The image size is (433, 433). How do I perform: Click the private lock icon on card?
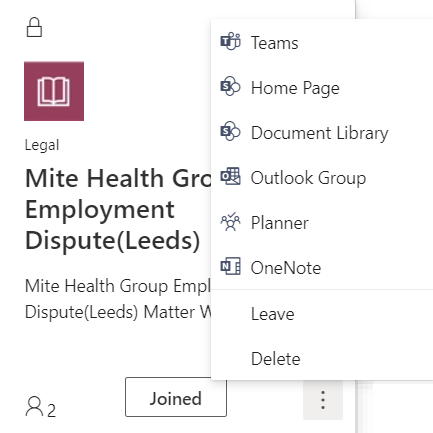34,27
